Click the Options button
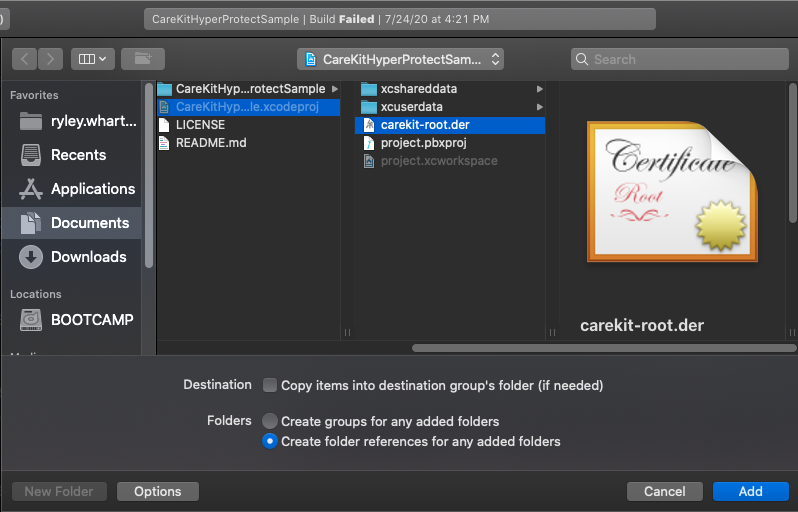 point(158,492)
